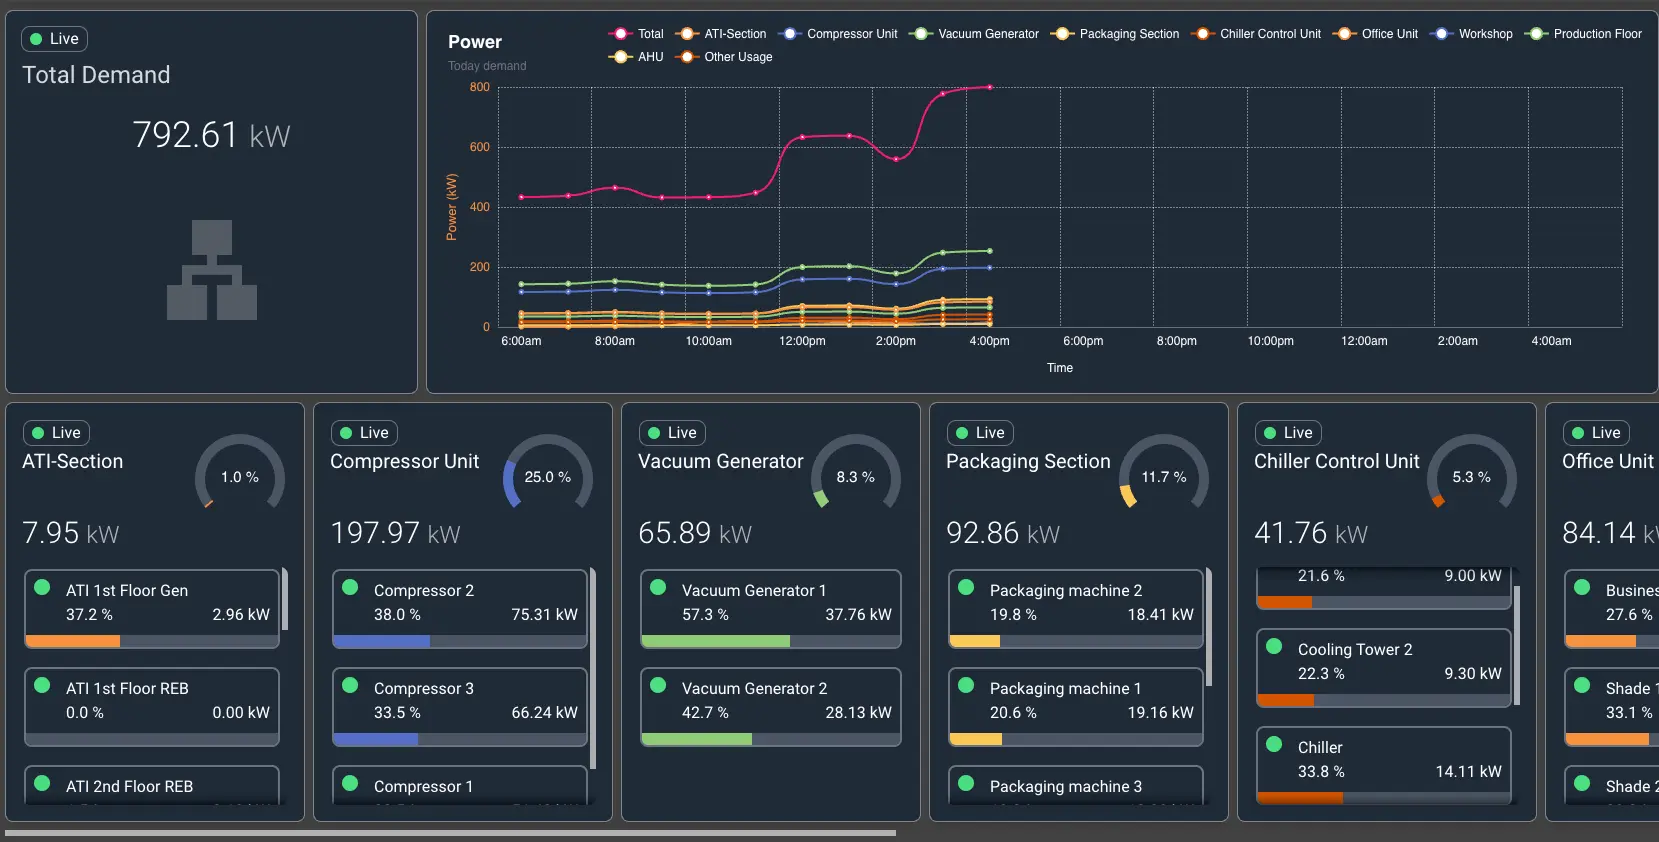Toggle Chiller Control Unit legend entry
This screenshot has height=842, width=1659.
point(1256,34)
